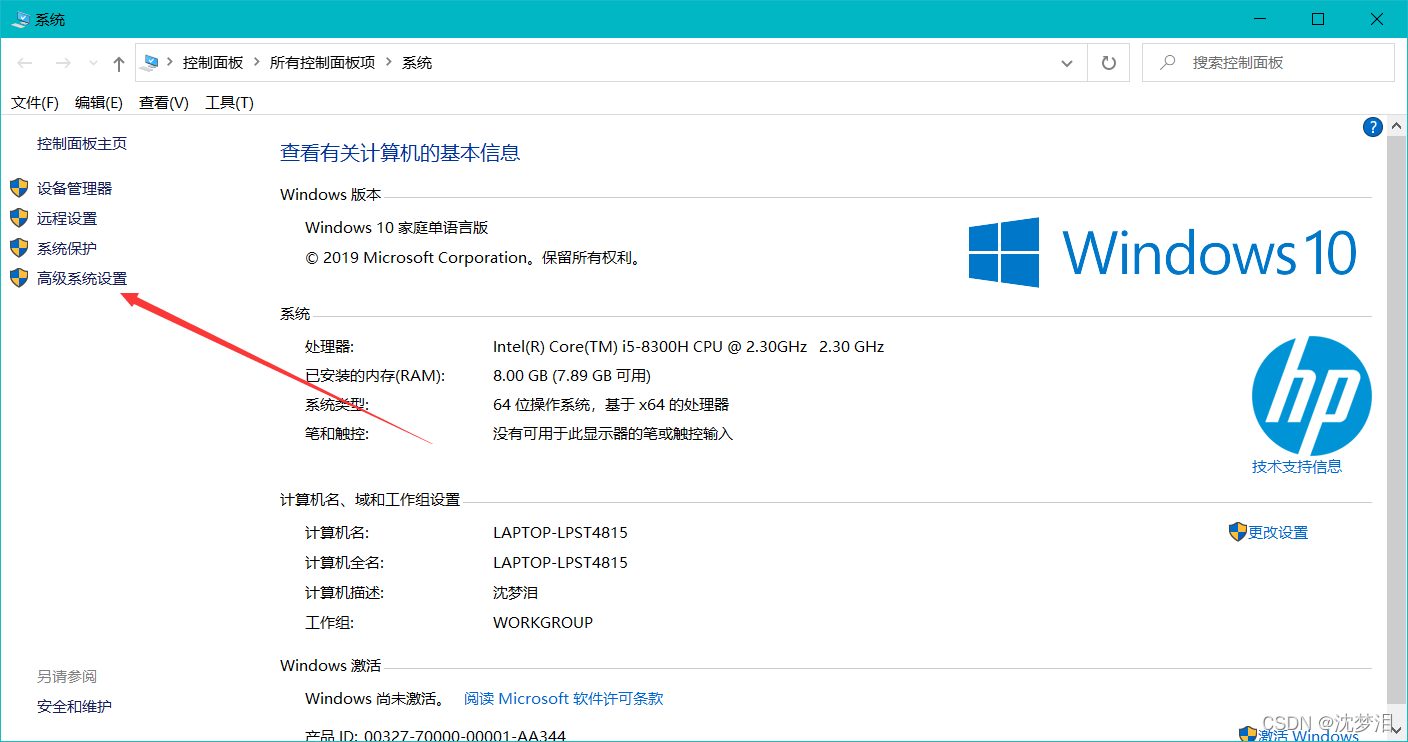Click the 沈梦泪 computer description value

pos(515,592)
